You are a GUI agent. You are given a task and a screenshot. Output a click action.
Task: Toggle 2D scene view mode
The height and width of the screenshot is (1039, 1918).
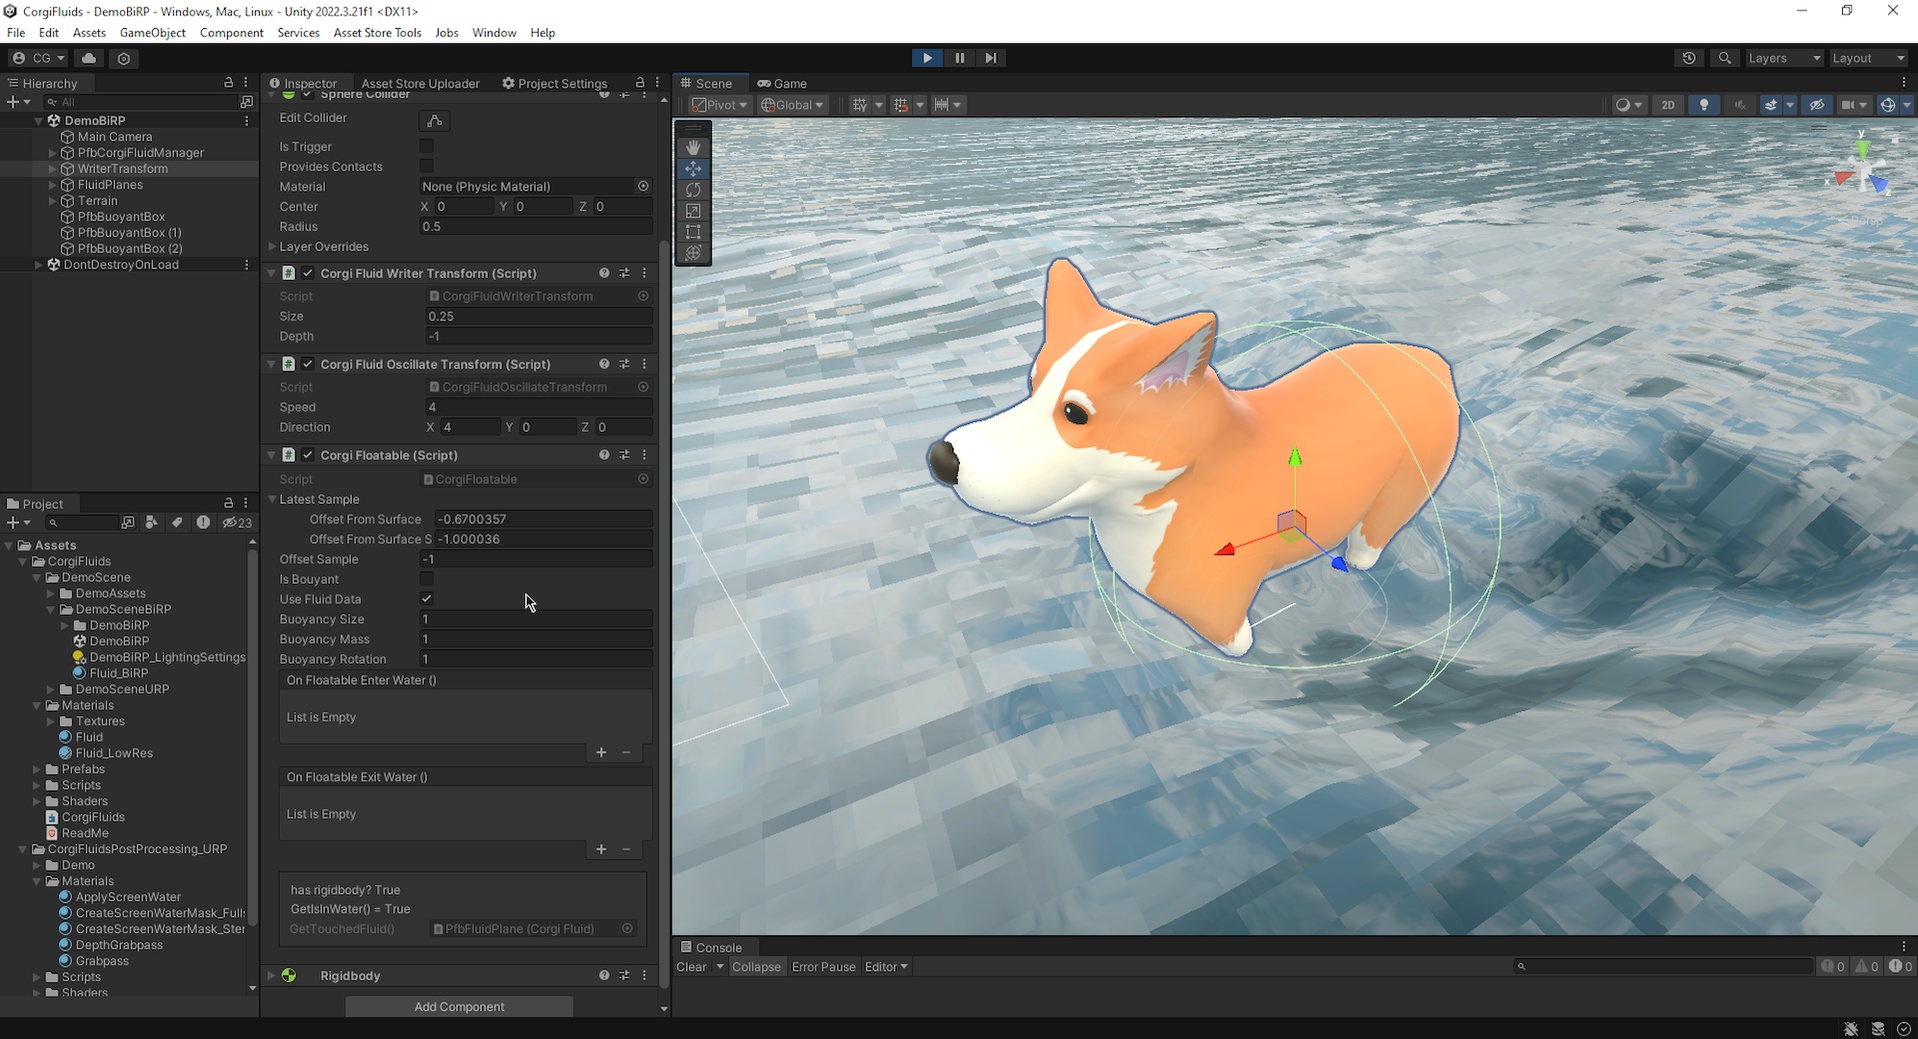click(1668, 105)
